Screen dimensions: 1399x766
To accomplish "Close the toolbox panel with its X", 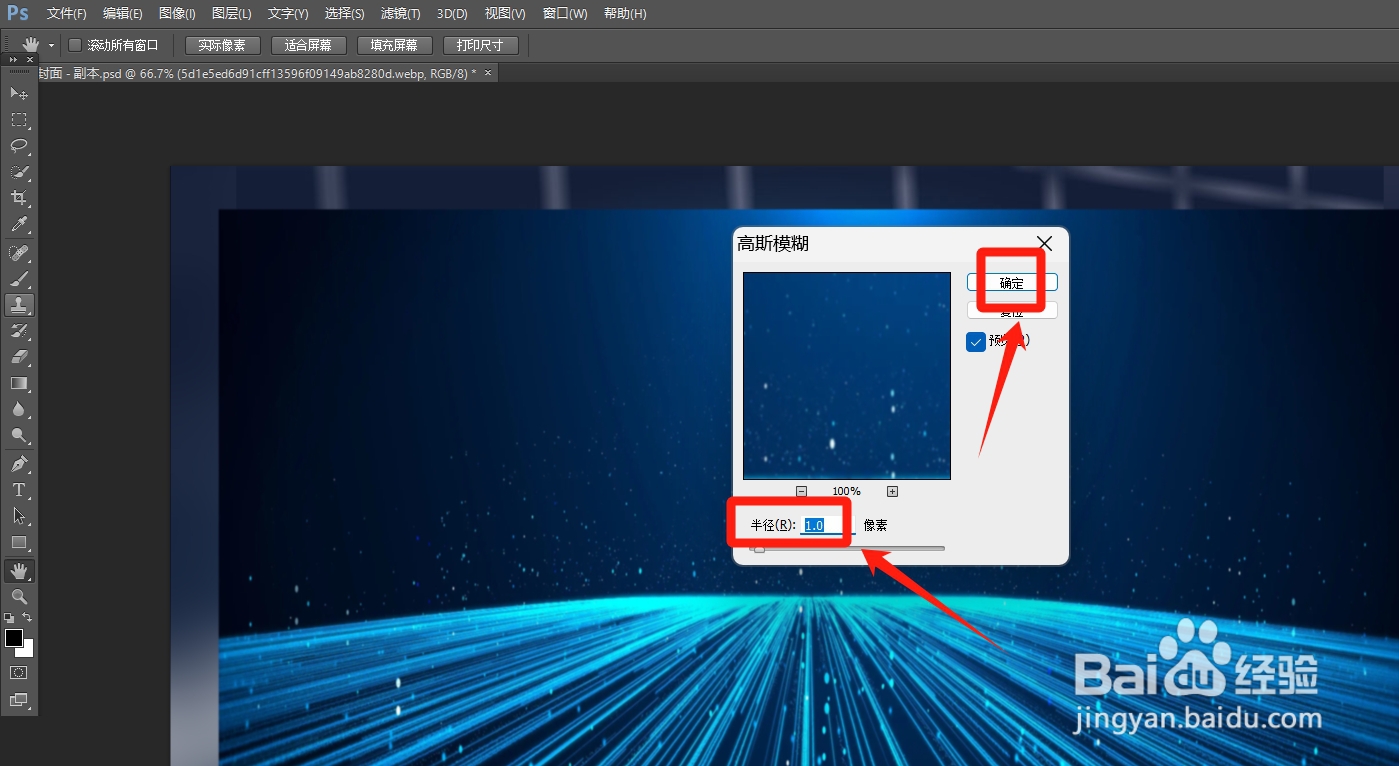I will 28,60.
